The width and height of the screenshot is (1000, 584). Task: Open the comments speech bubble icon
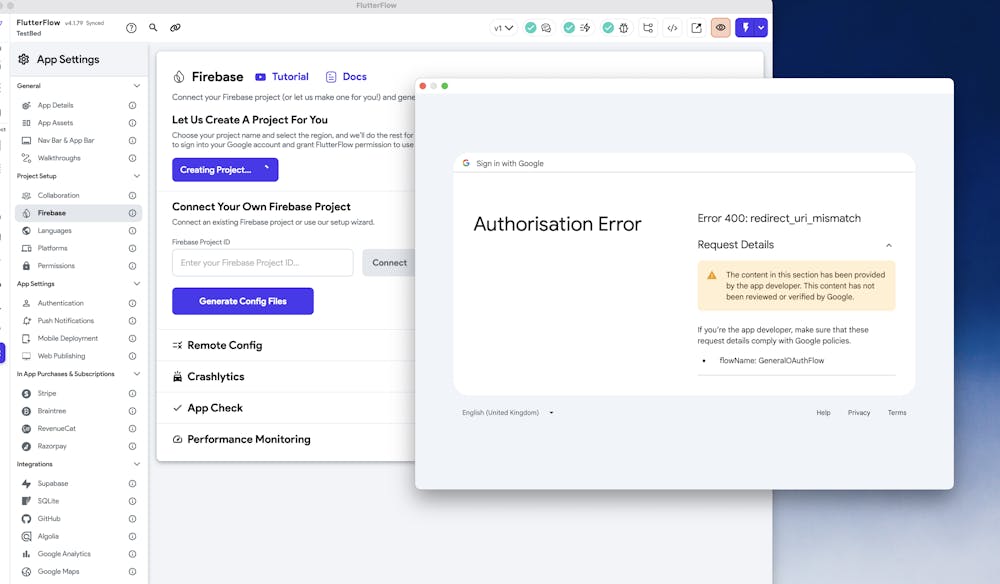tap(546, 28)
